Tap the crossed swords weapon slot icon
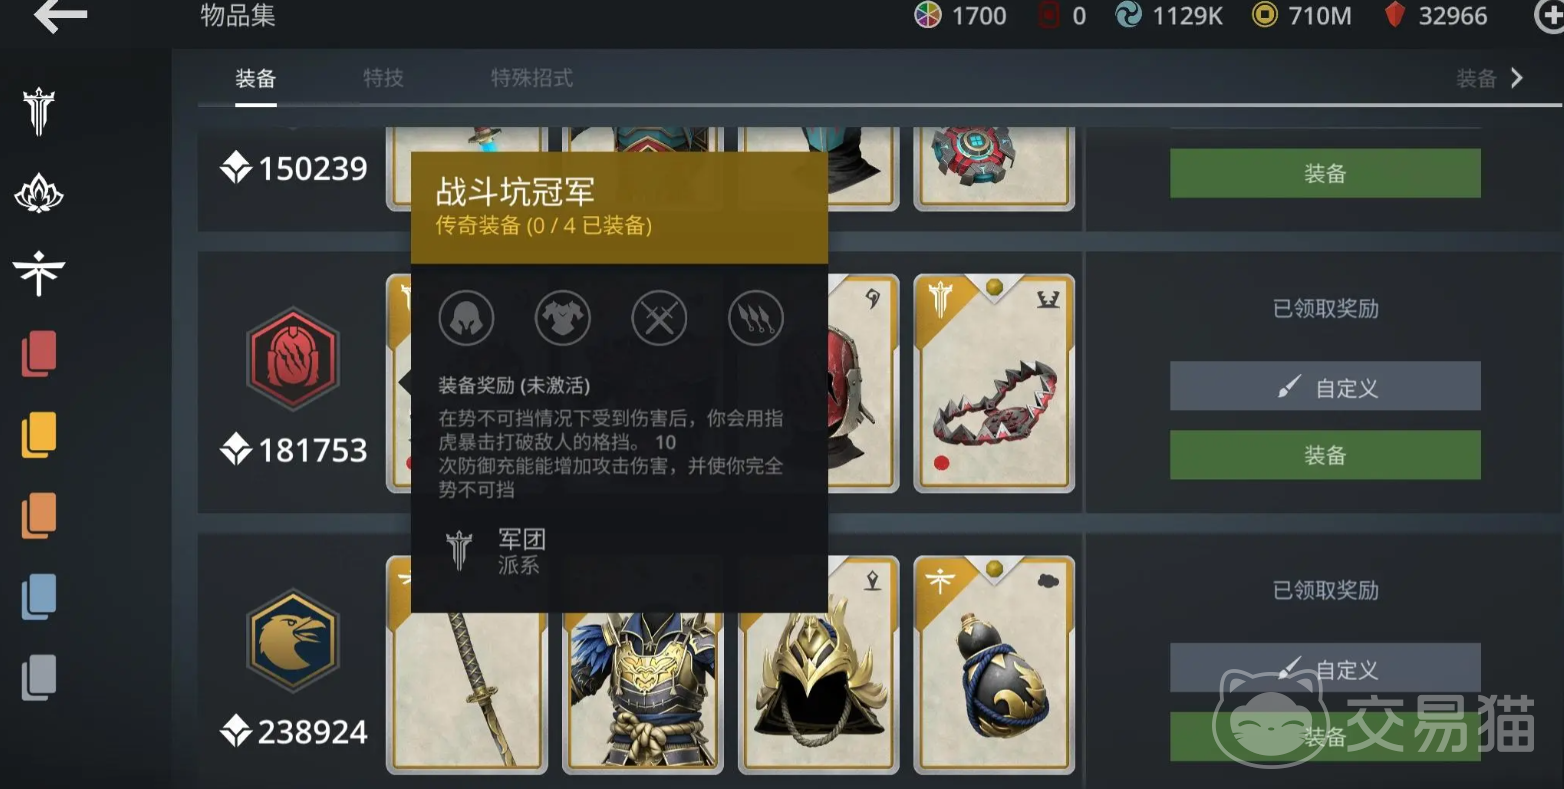The width and height of the screenshot is (1564, 789). pyautogui.click(x=659, y=319)
